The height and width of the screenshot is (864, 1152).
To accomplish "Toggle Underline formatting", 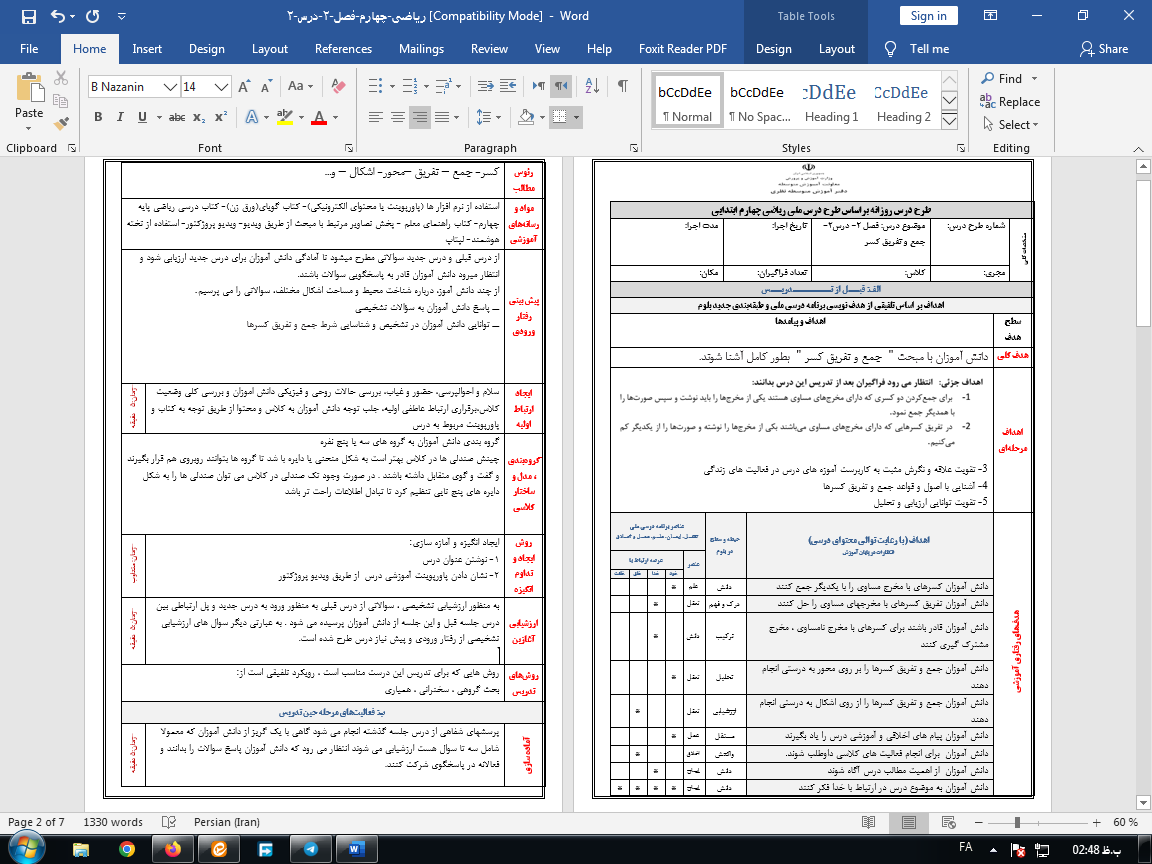I will 142,117.
